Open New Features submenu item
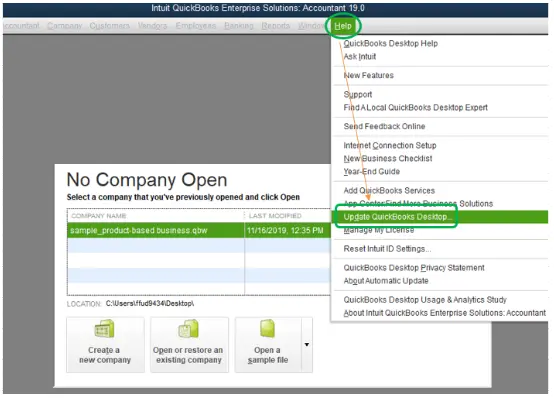Screen dimensions: 554x398 (369, 75)
